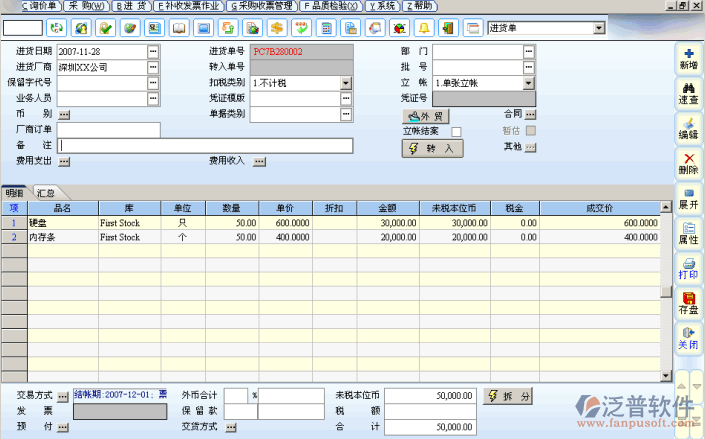Click the 存盘 (Save) disk icon
Image resolution: width=705 pixels, height=439 pixels.
coord(688,303)
